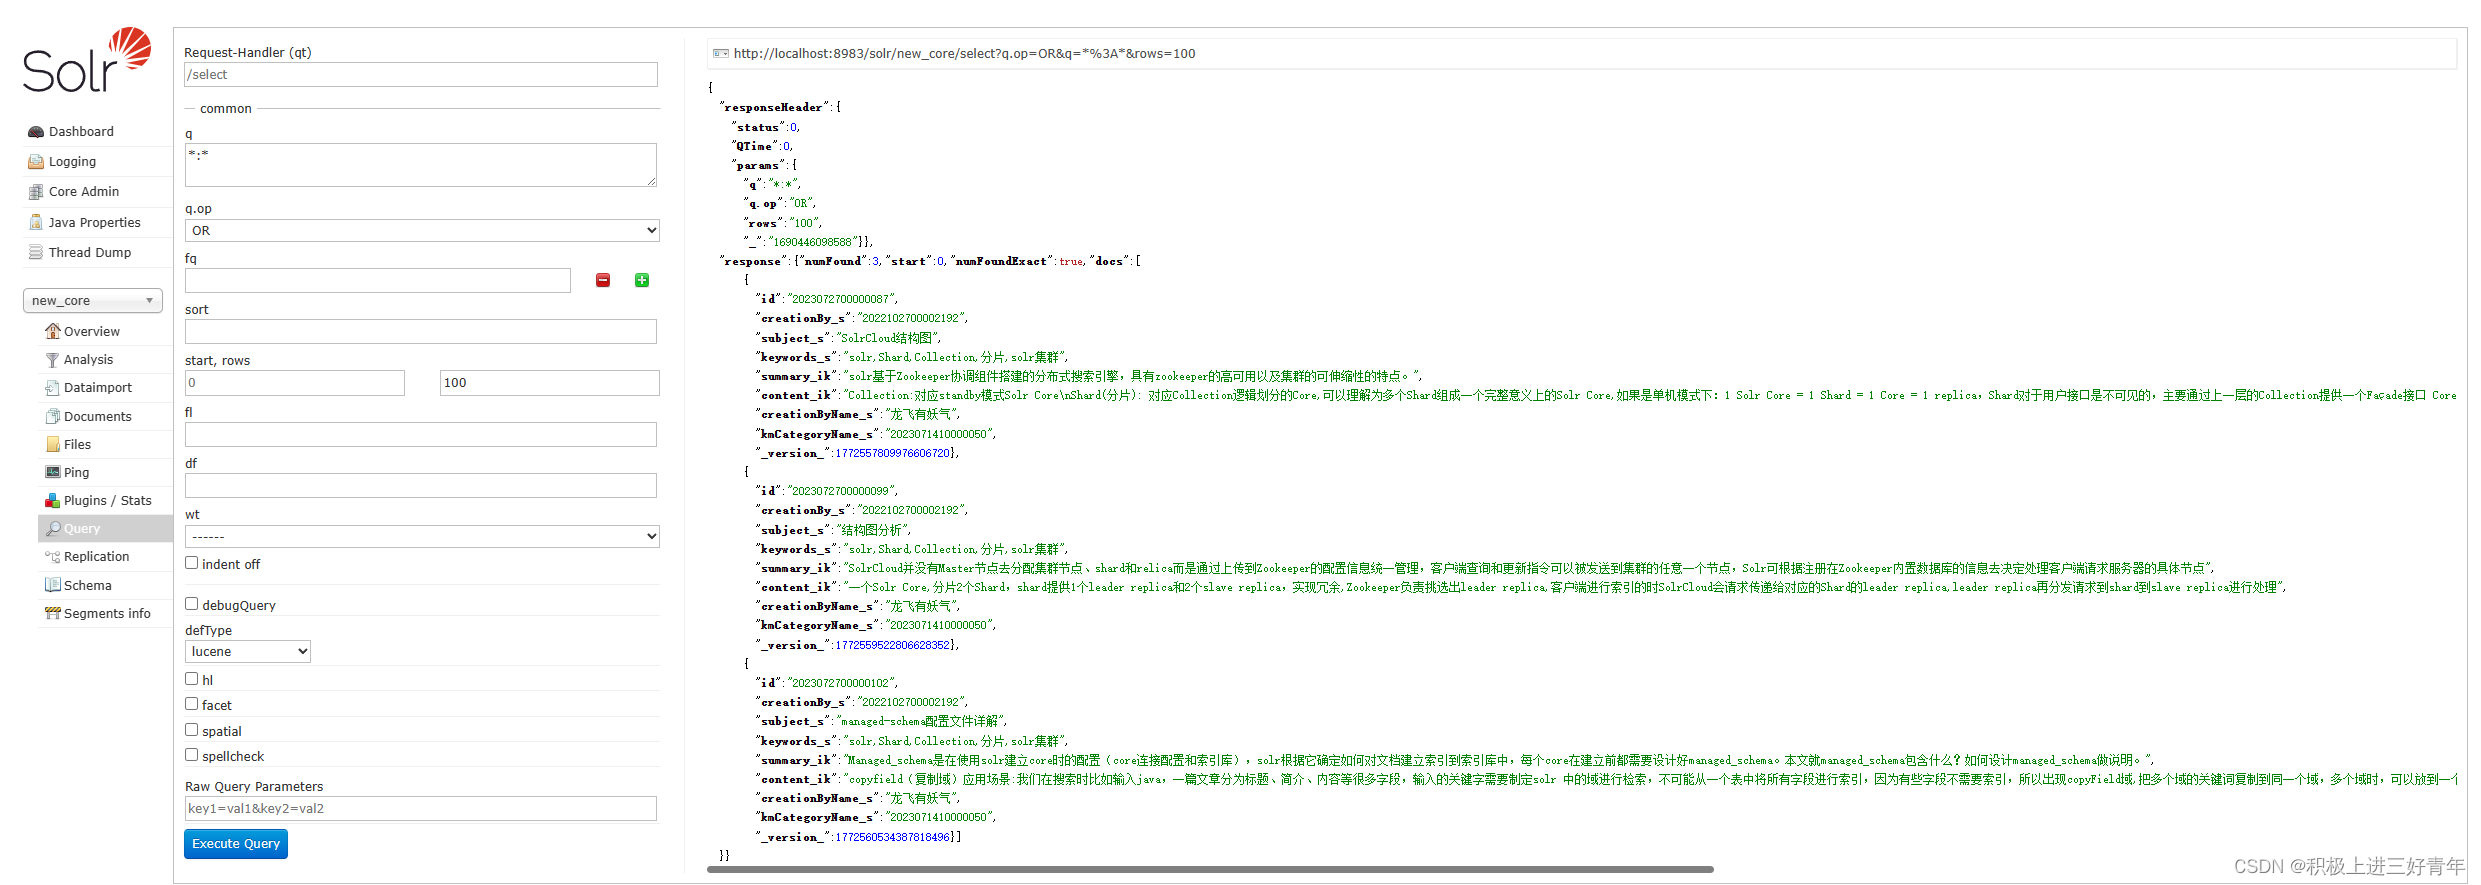Click the subject value "SolrCloud结构图"
2481x885 pixels.
point(887,338)
